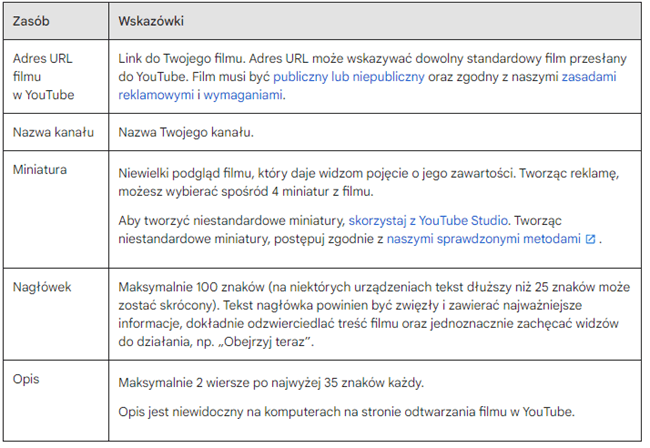Select the 'Wskazówki' column header

click(150, 20)
